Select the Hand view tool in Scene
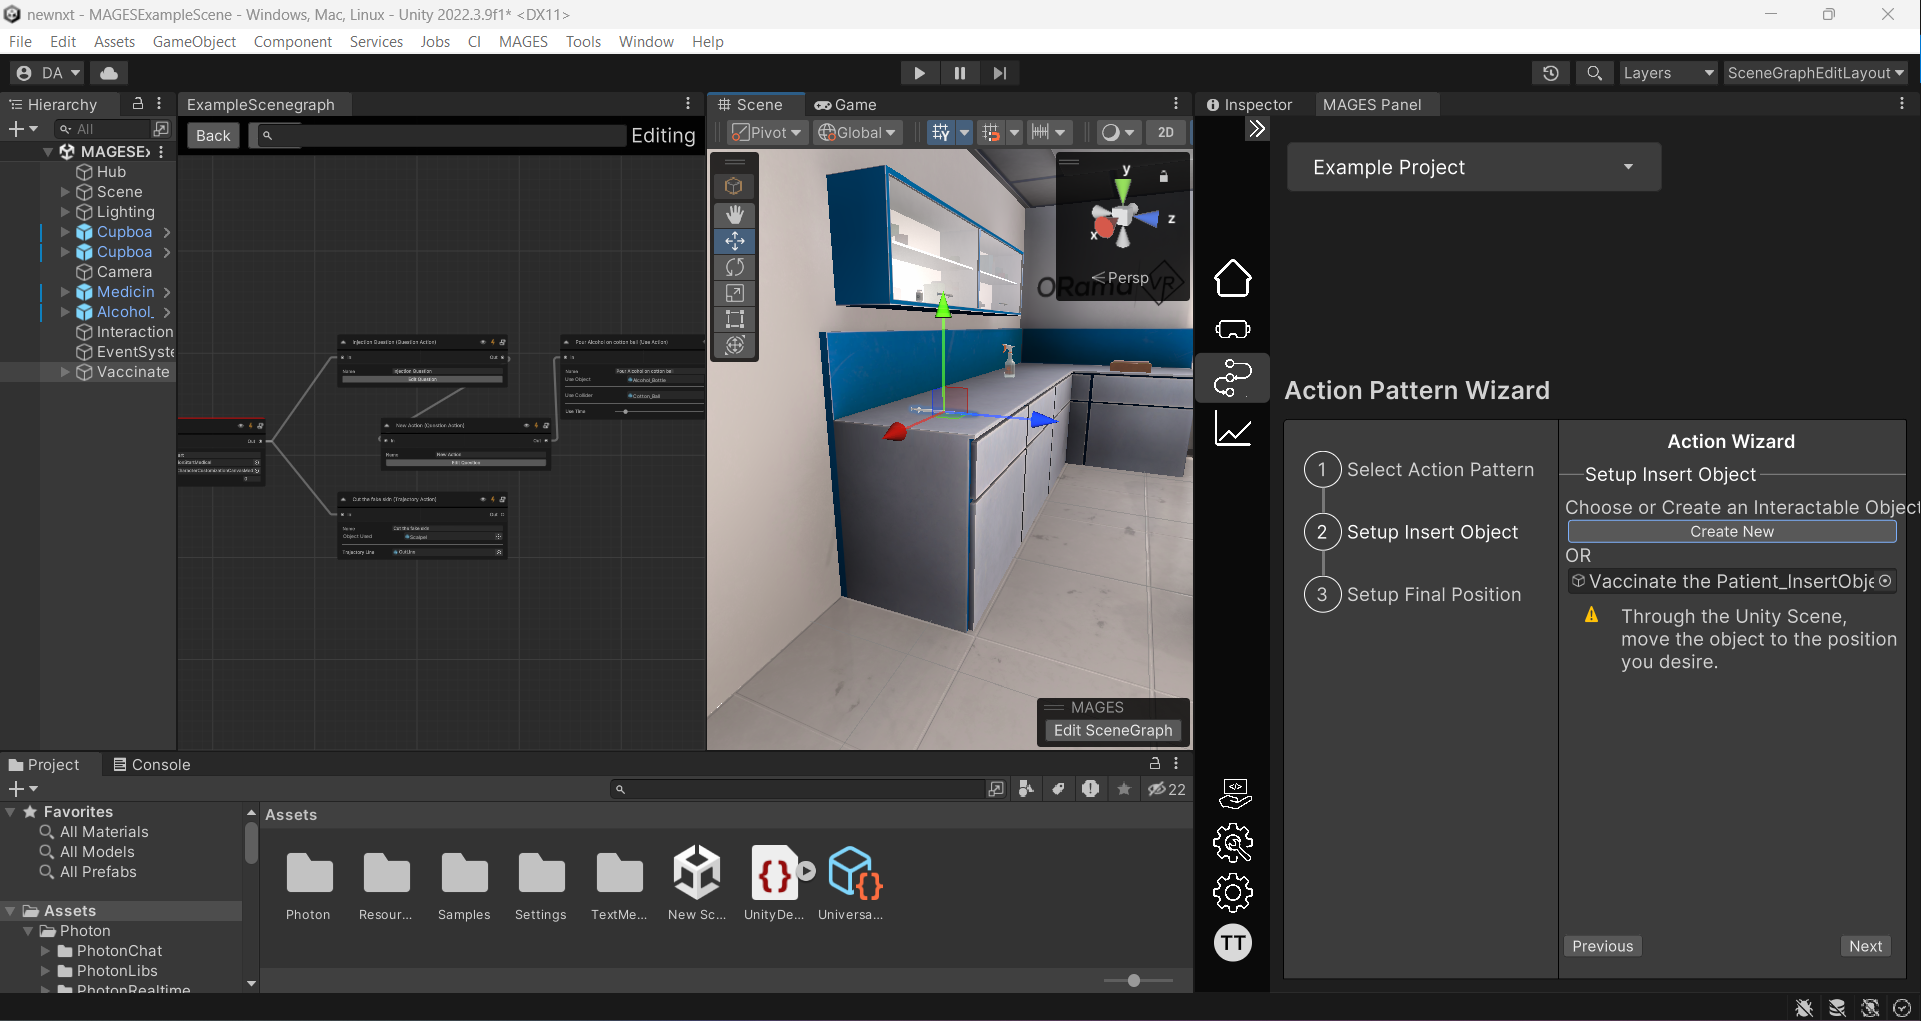Viewport: 1921px width, 1021px height. (x=735, y=215)
